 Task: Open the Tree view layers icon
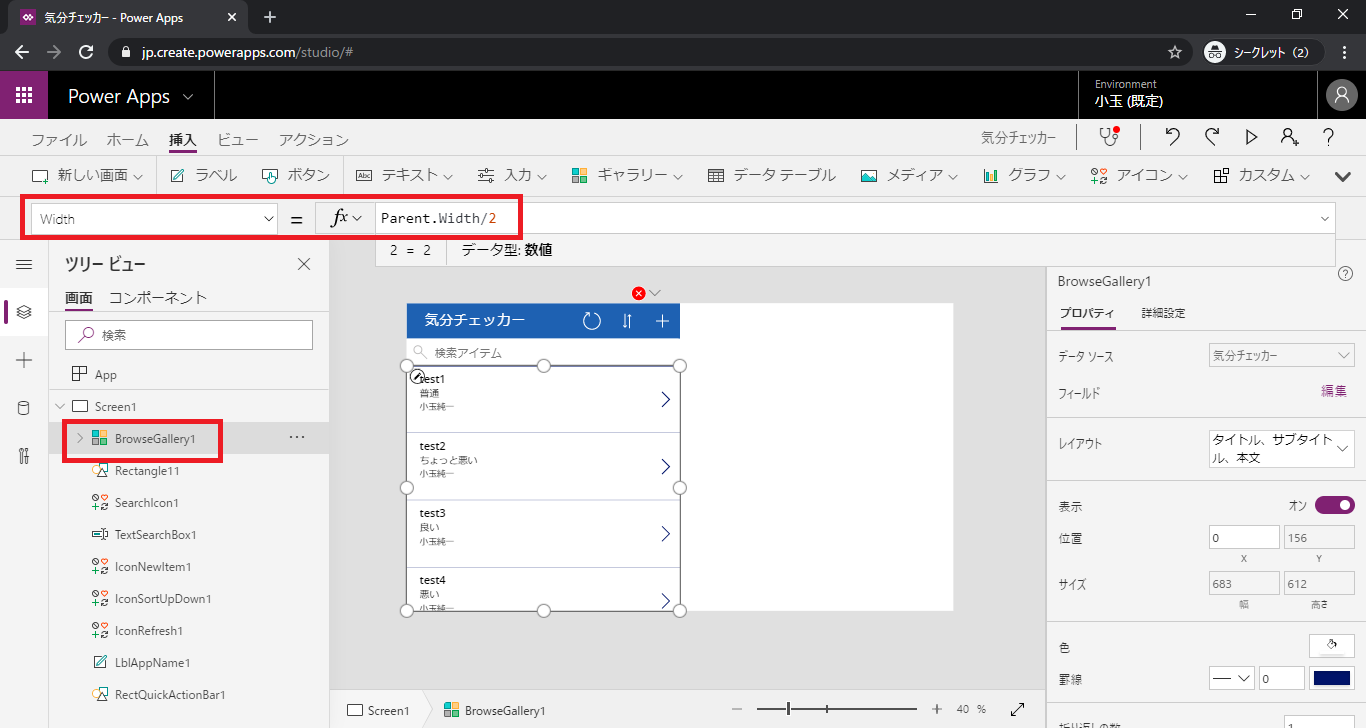click(24, 312)
